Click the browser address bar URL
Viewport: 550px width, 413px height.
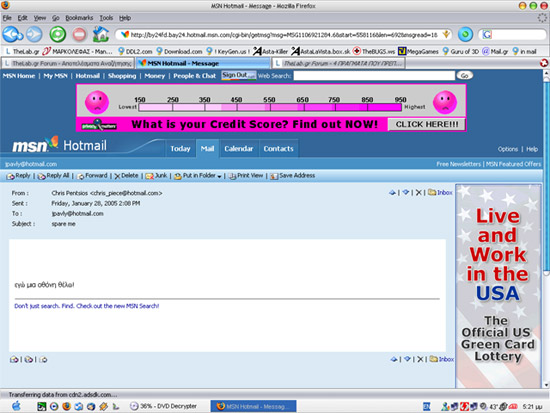[283, 35]
